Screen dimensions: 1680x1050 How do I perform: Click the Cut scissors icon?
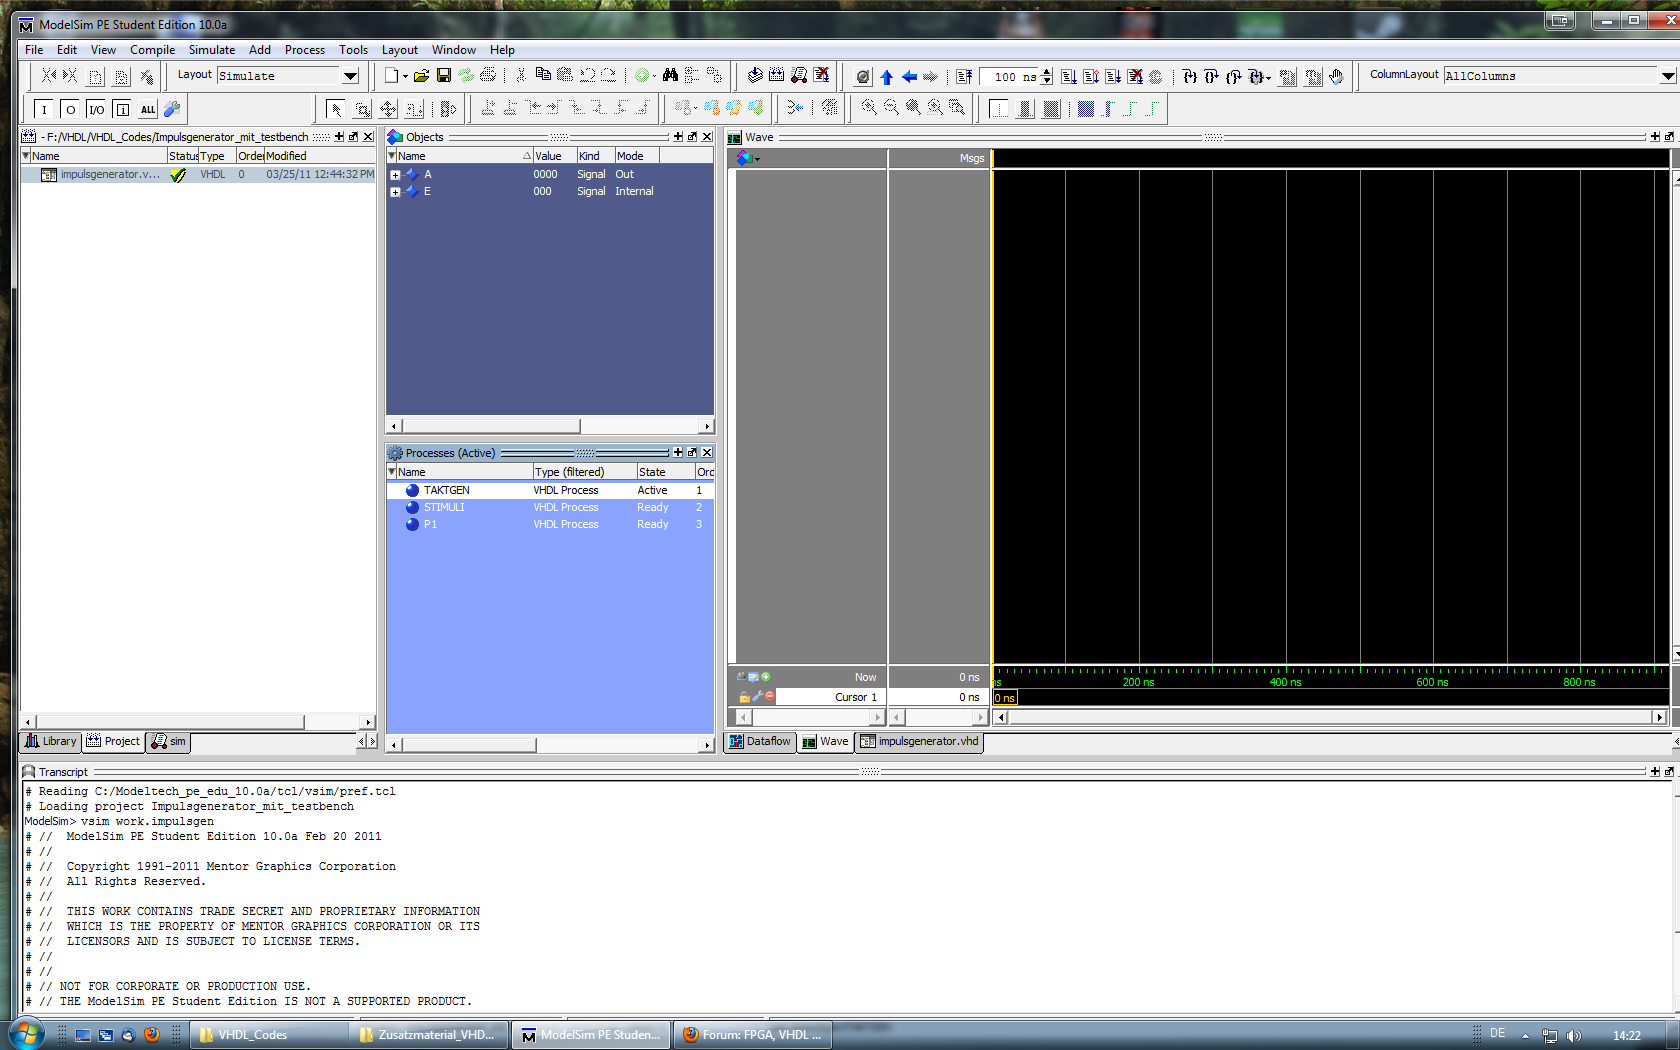coord(520,76)
